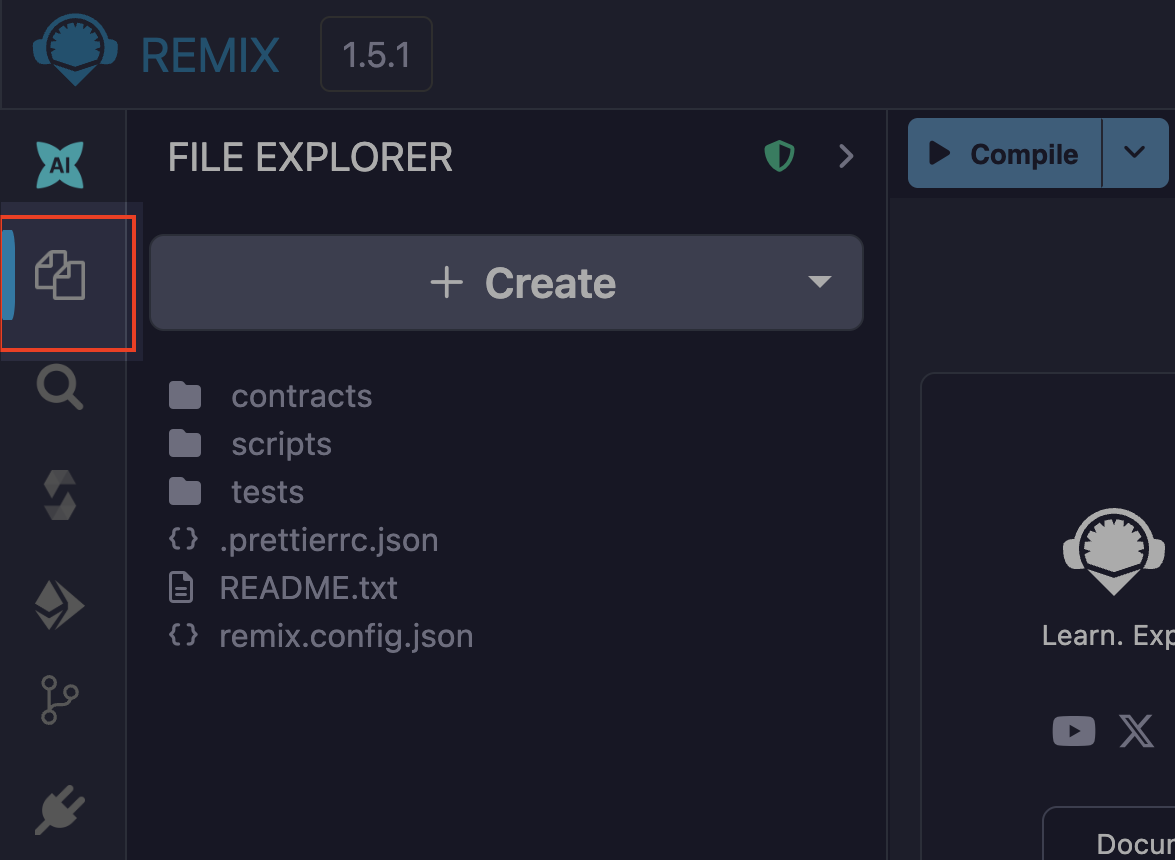Click the Remix logo in header
The width and height of the screenshot is (1175, 860).
[75, 49]
